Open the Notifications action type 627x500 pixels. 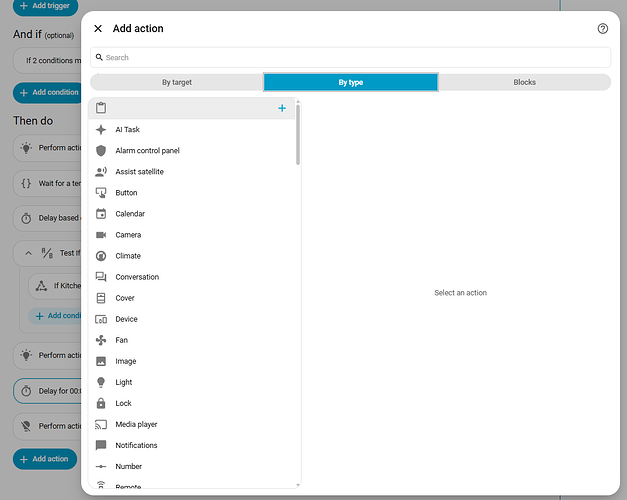pyautogui.click(x=192, y=445)
